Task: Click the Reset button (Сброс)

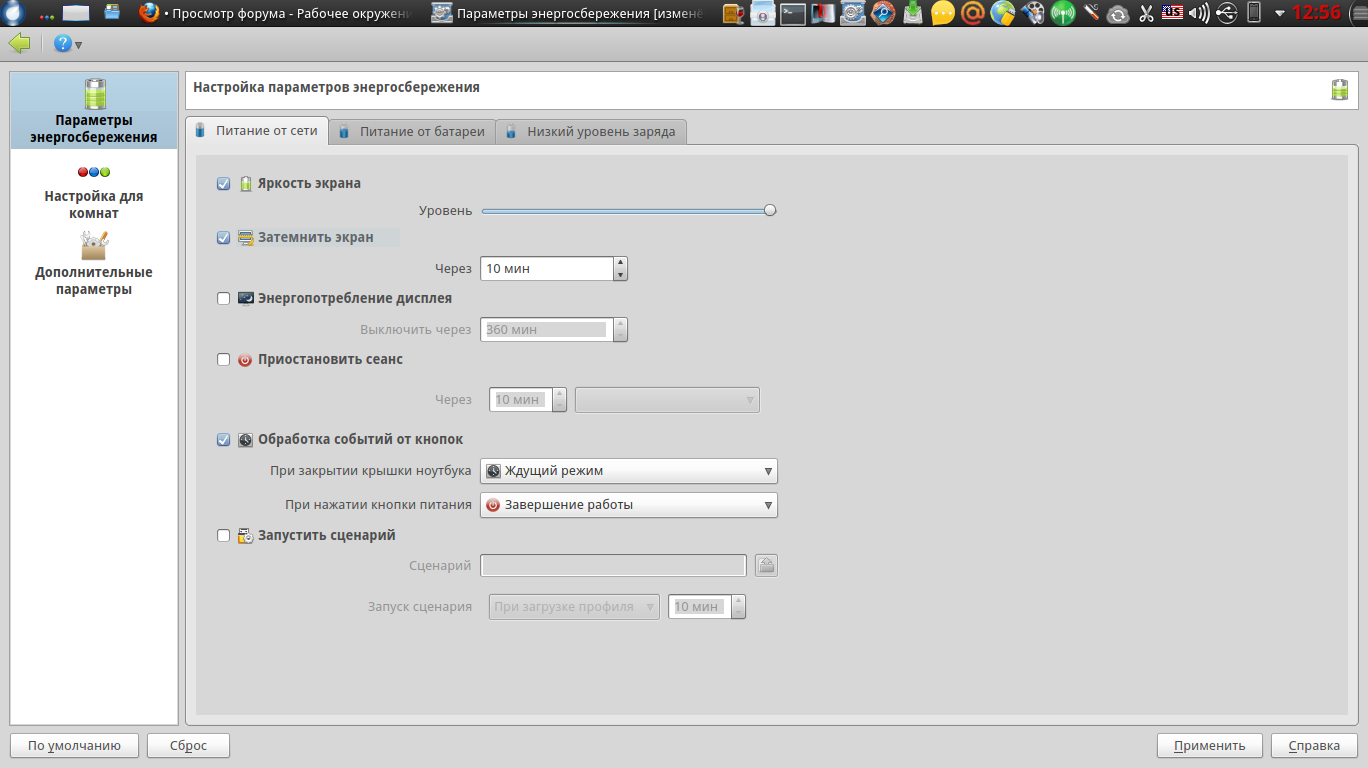Action: (188, 745)
